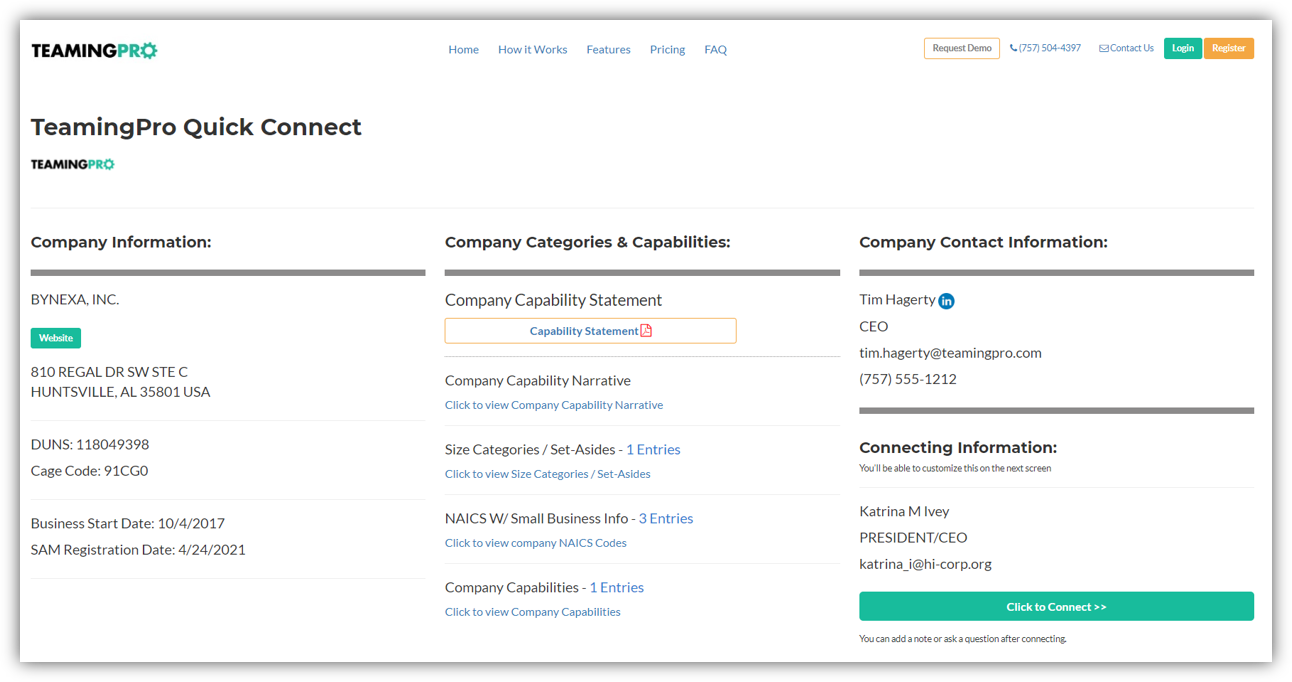Click to view Size Categories / Set-Asides
The height and width of the screenshot is (682, 1292).
548,474
